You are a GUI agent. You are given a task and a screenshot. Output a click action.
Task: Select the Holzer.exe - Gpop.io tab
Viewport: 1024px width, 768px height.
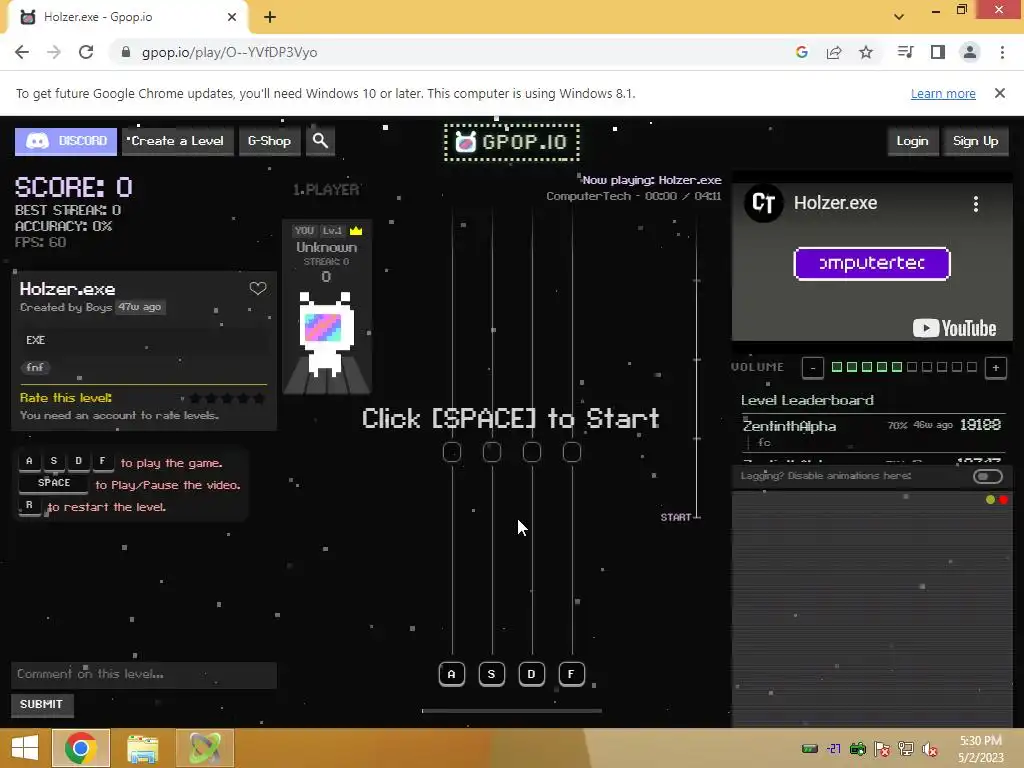point(127,17)
